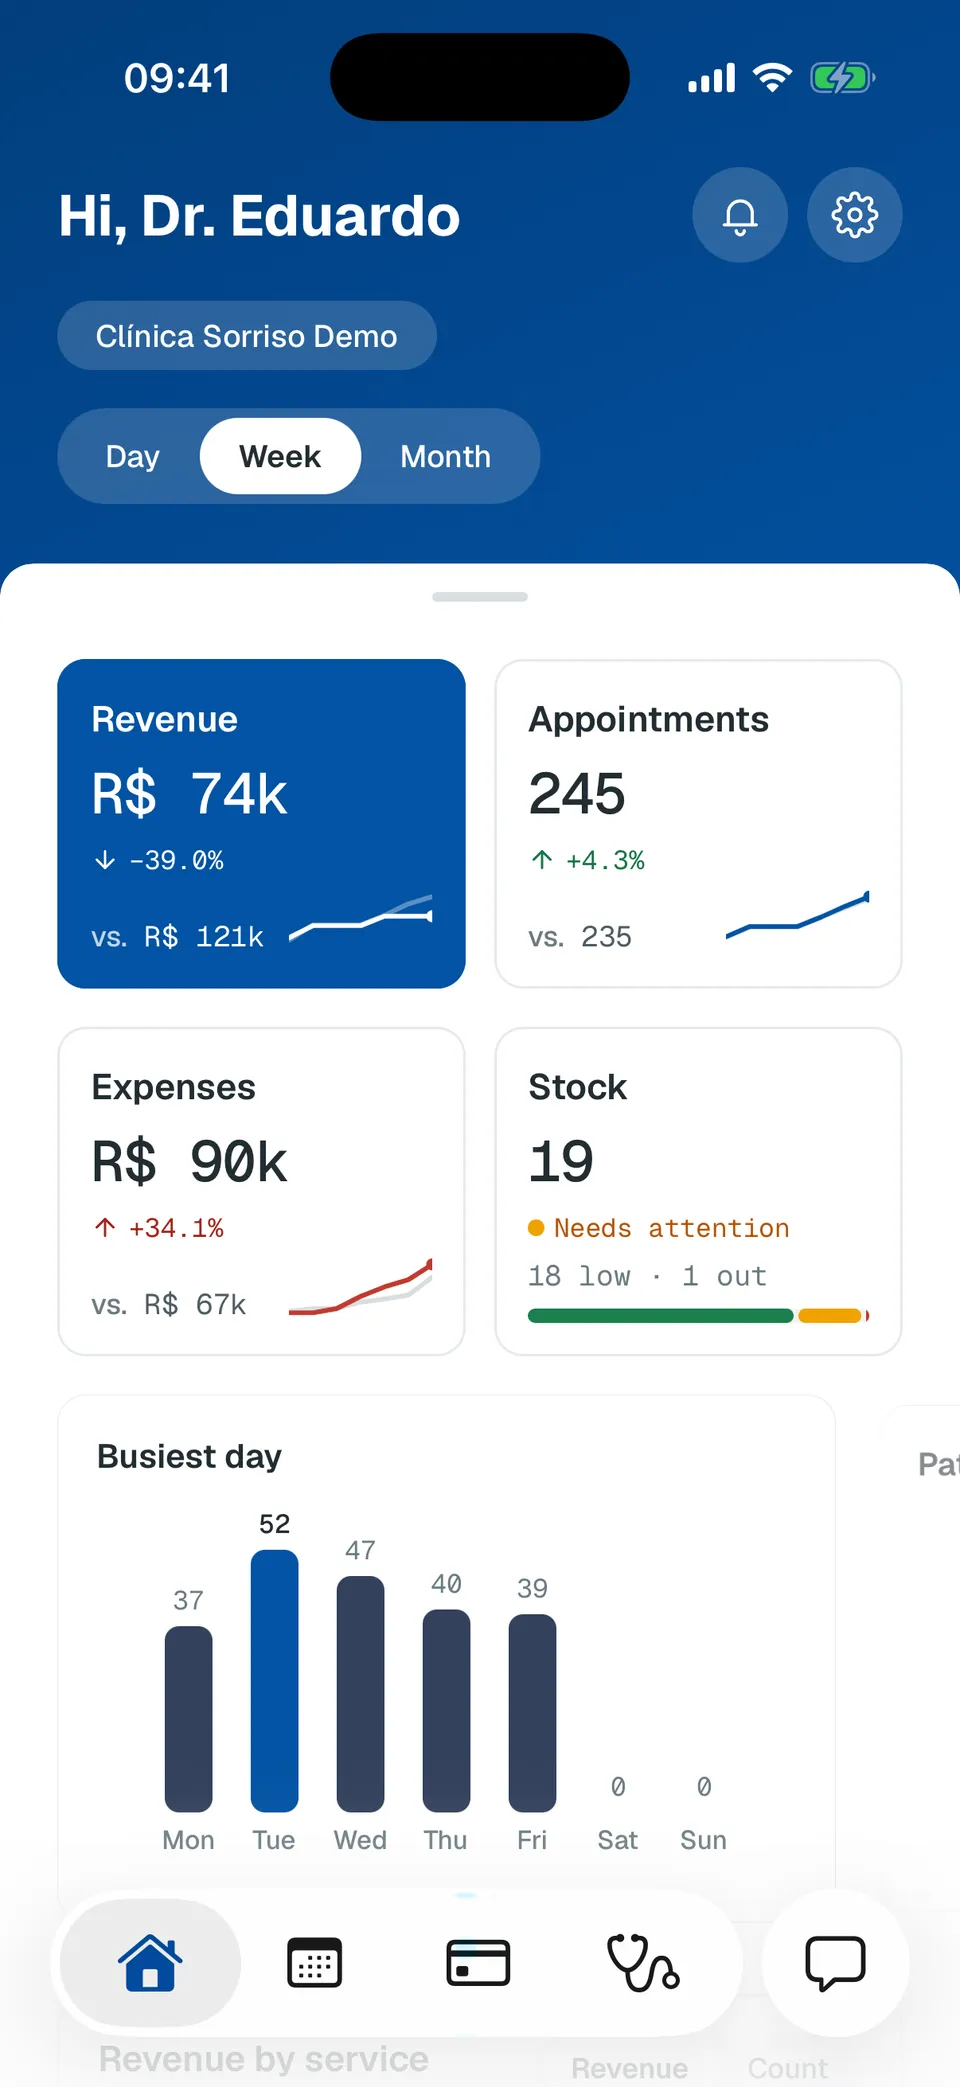
Task: Tap the "+4.3%" appointments change
Action: pyautogui.click(x=605, y=860)
